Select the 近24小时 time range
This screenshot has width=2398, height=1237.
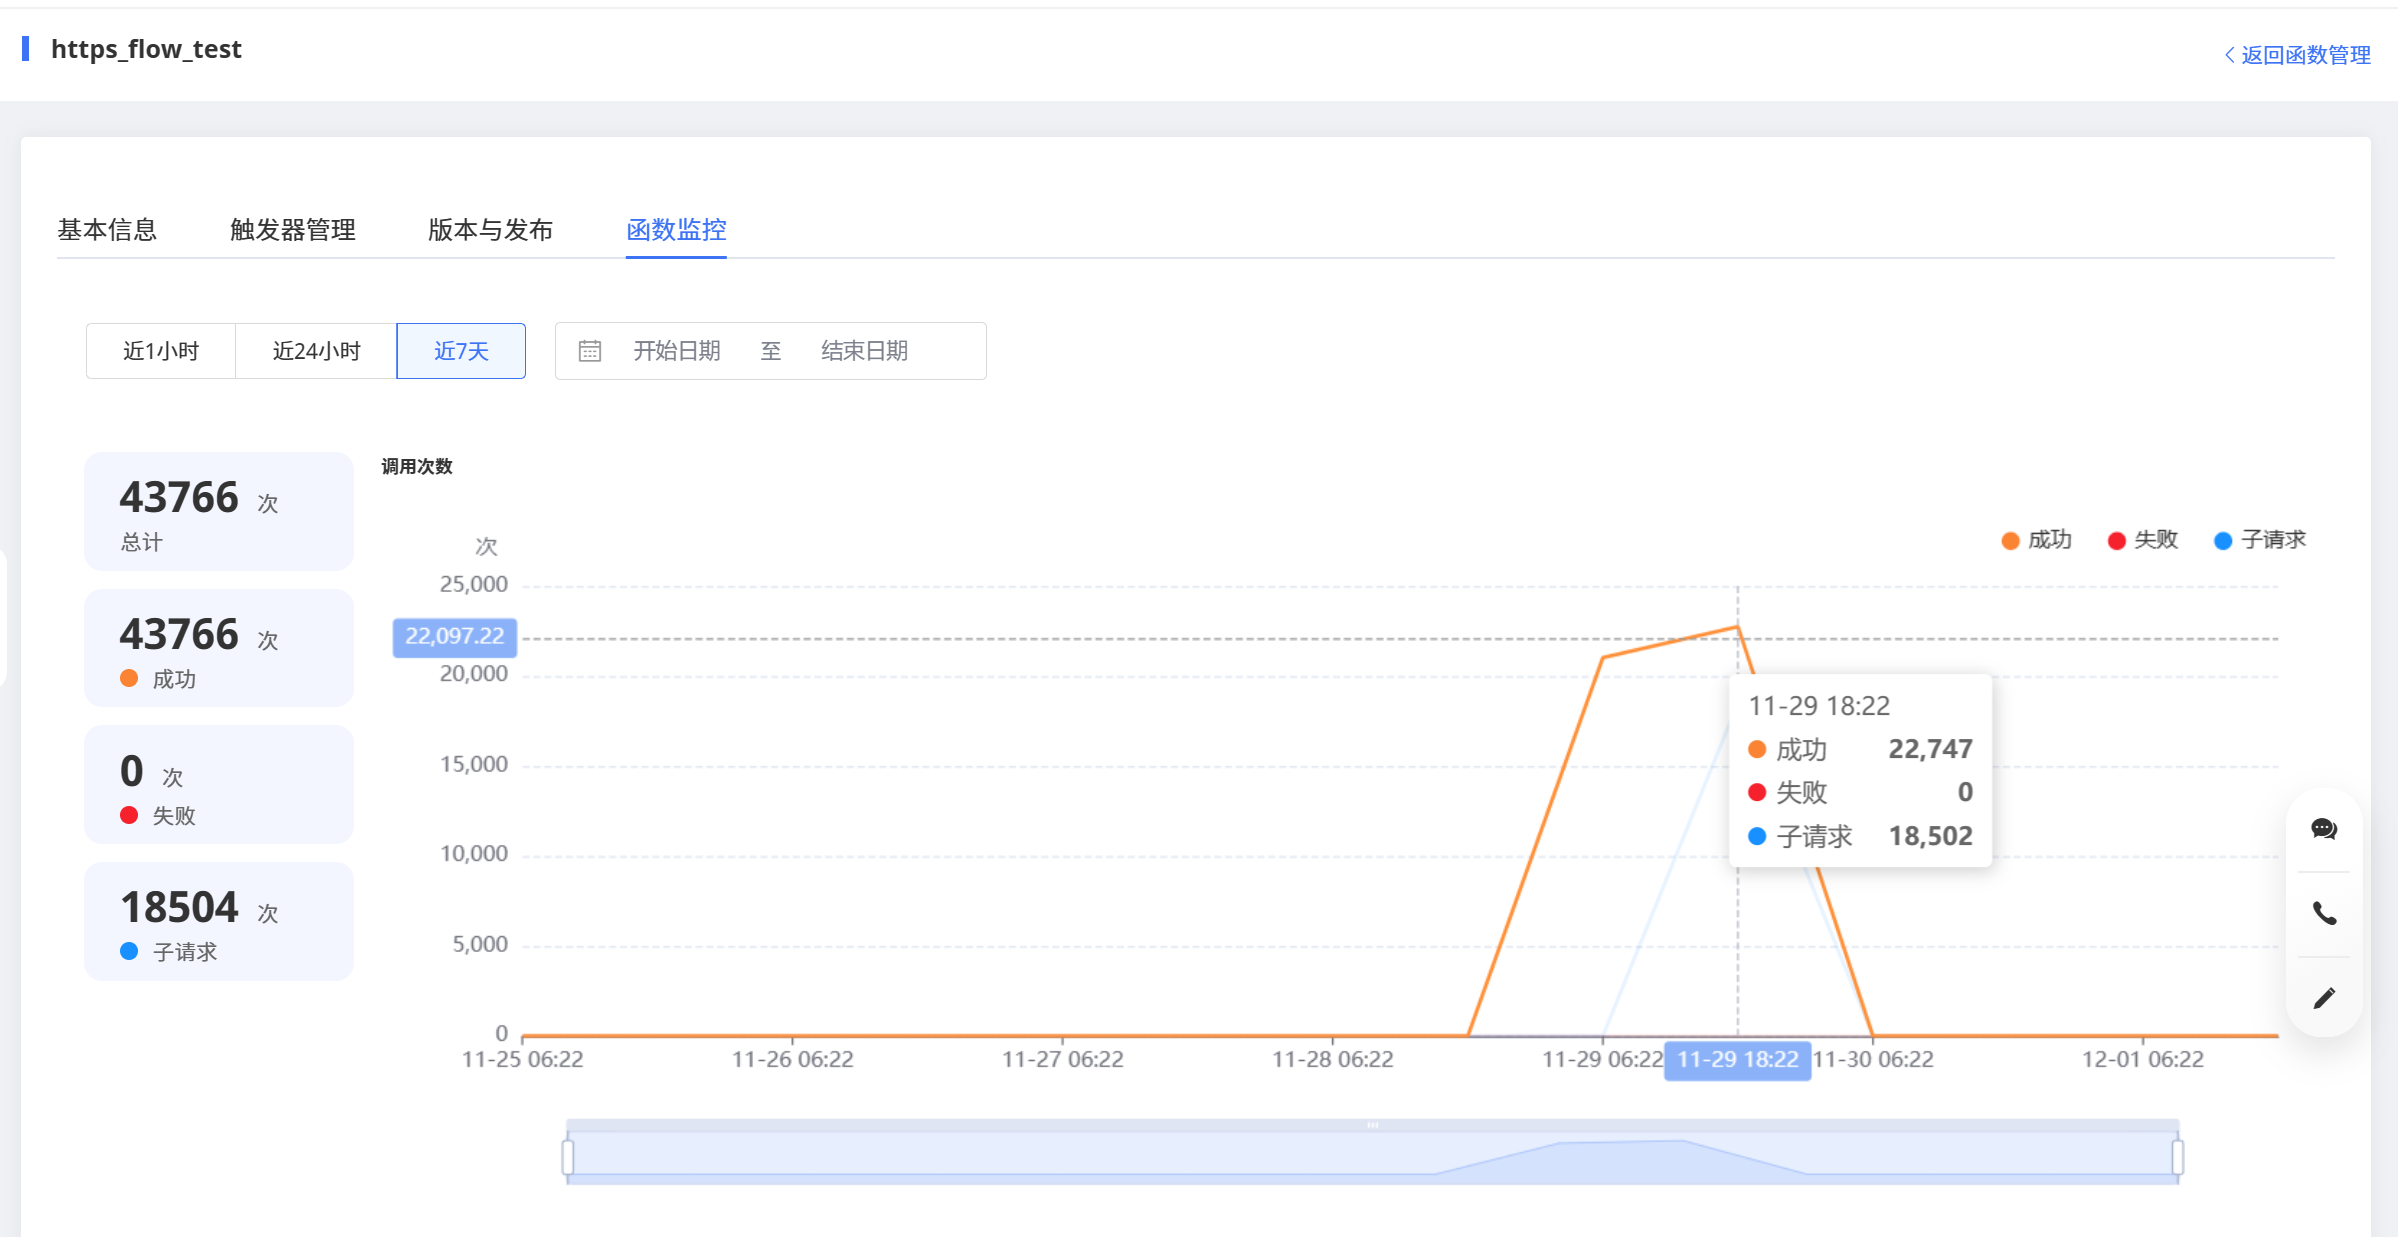(x=316, y=351)
